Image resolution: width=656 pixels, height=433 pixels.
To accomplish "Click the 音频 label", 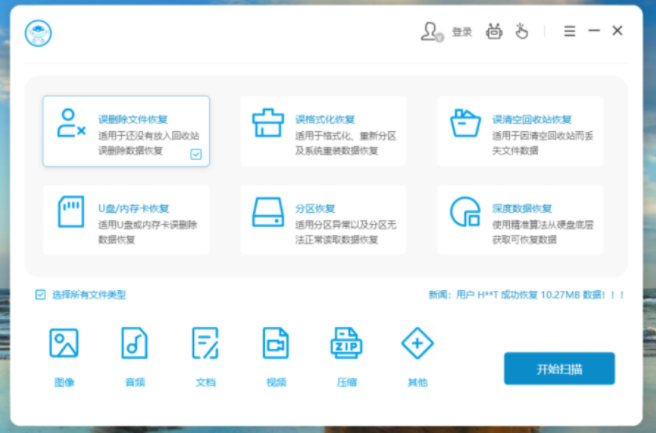I will pos(135,382).
